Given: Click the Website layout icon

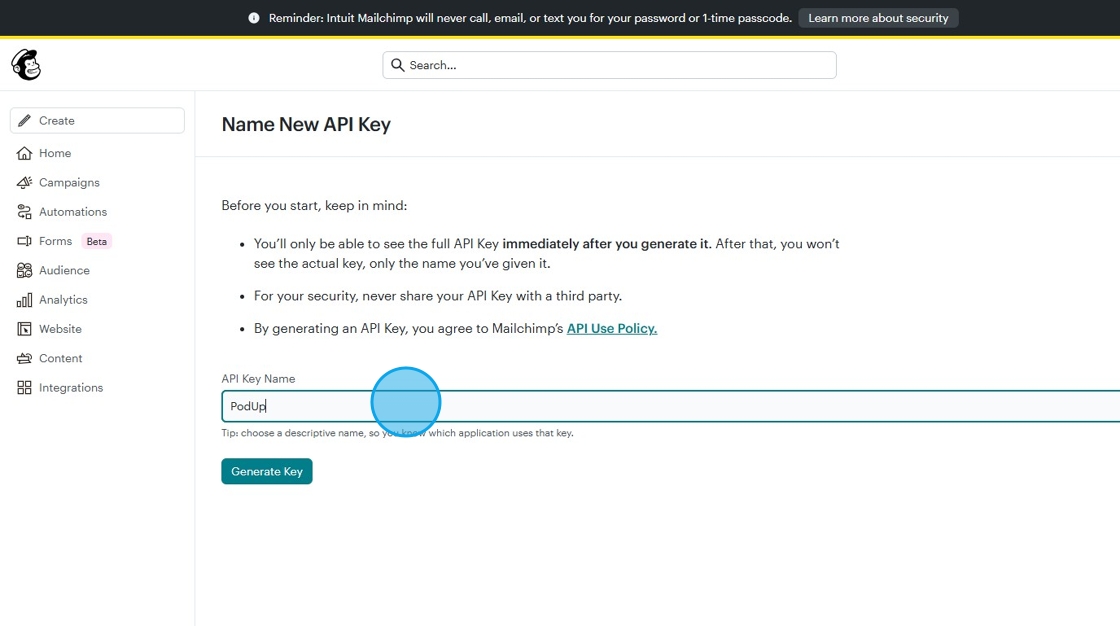Looking at the screenshot, I should (24, 329).
